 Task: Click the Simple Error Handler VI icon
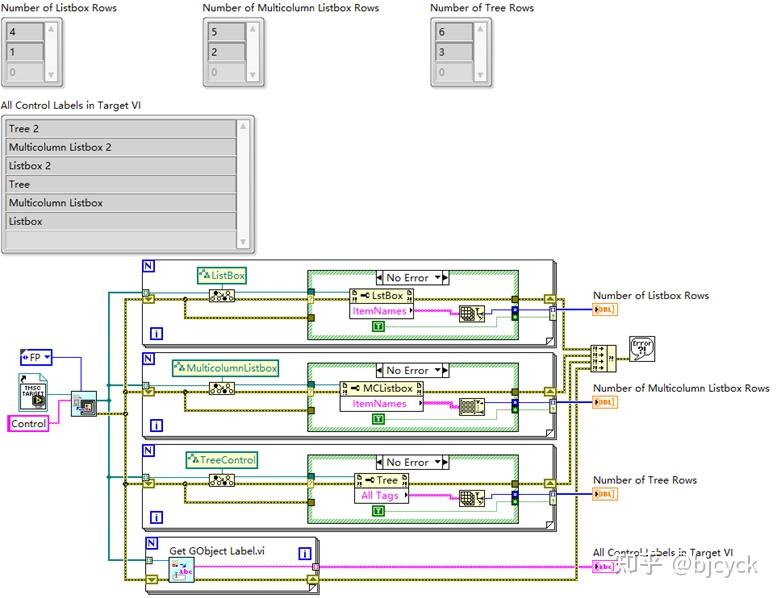pyautogui.click(x=642, y=348)
